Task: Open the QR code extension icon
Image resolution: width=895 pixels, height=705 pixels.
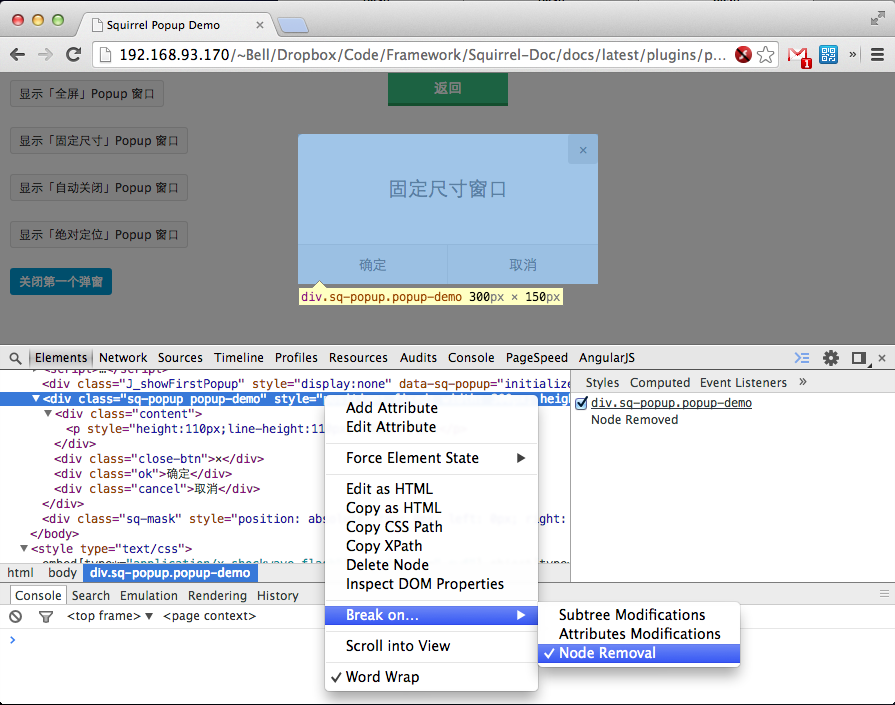Action: 828,55
